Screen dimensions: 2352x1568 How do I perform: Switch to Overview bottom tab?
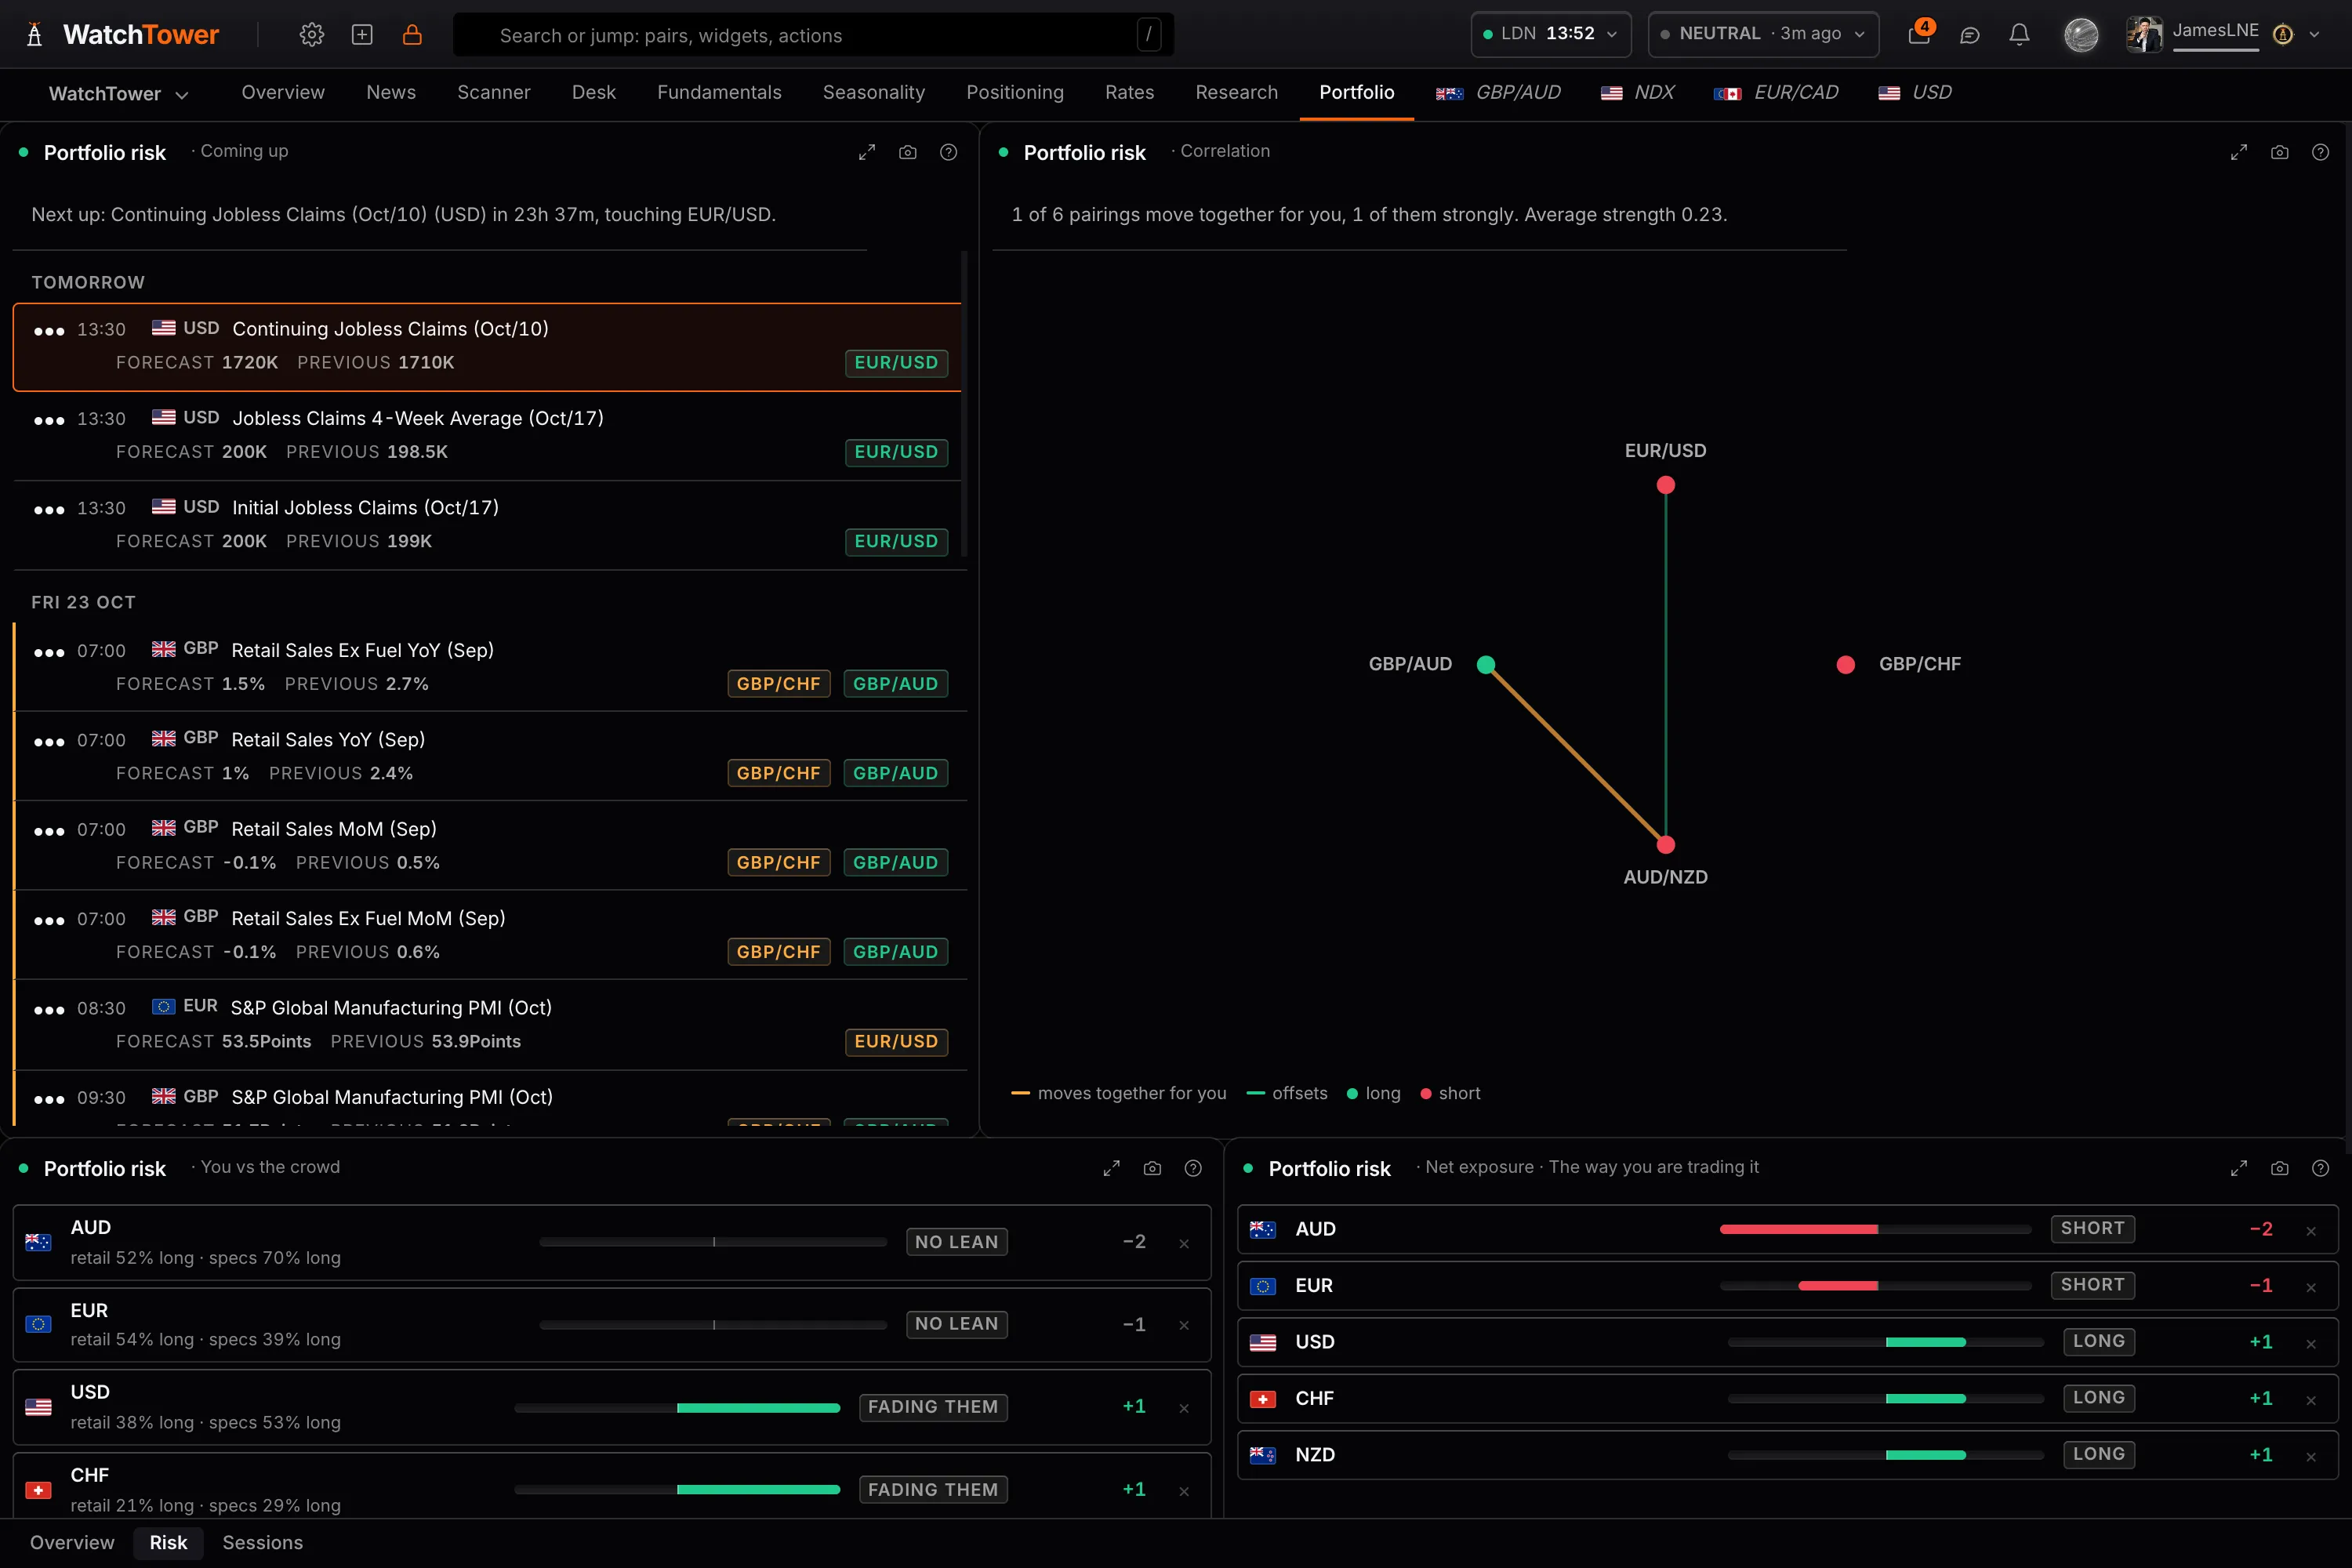[72, 1543]
